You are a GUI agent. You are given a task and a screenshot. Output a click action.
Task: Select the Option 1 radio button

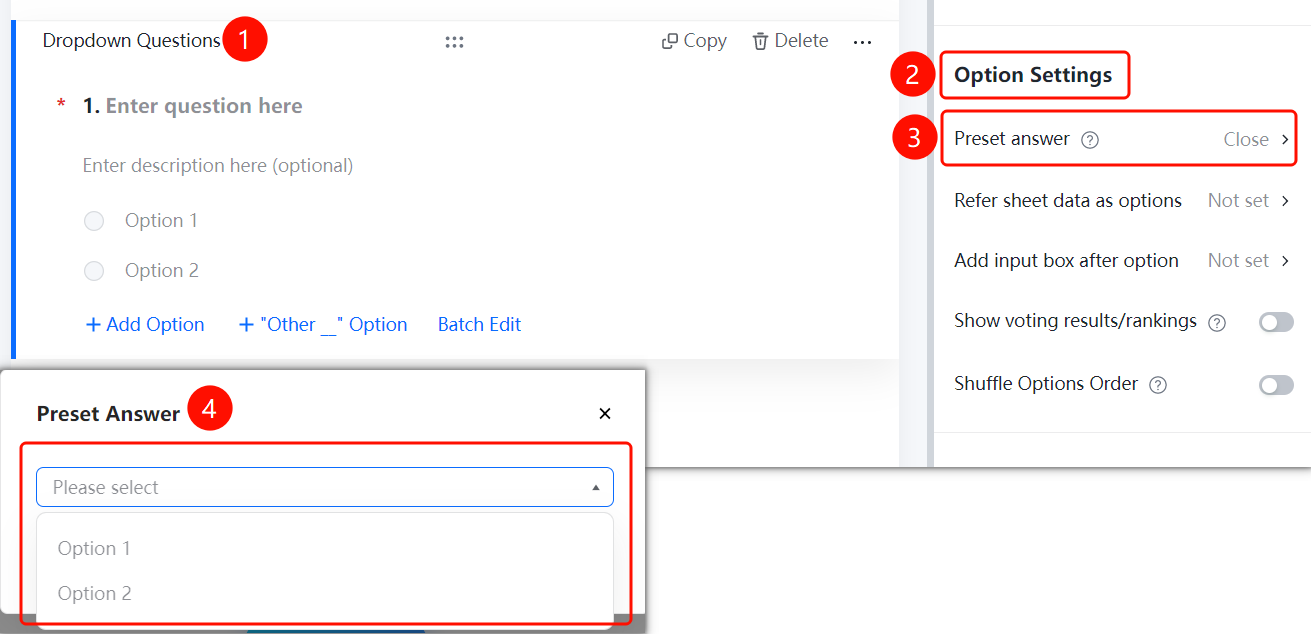pos(94,221)
